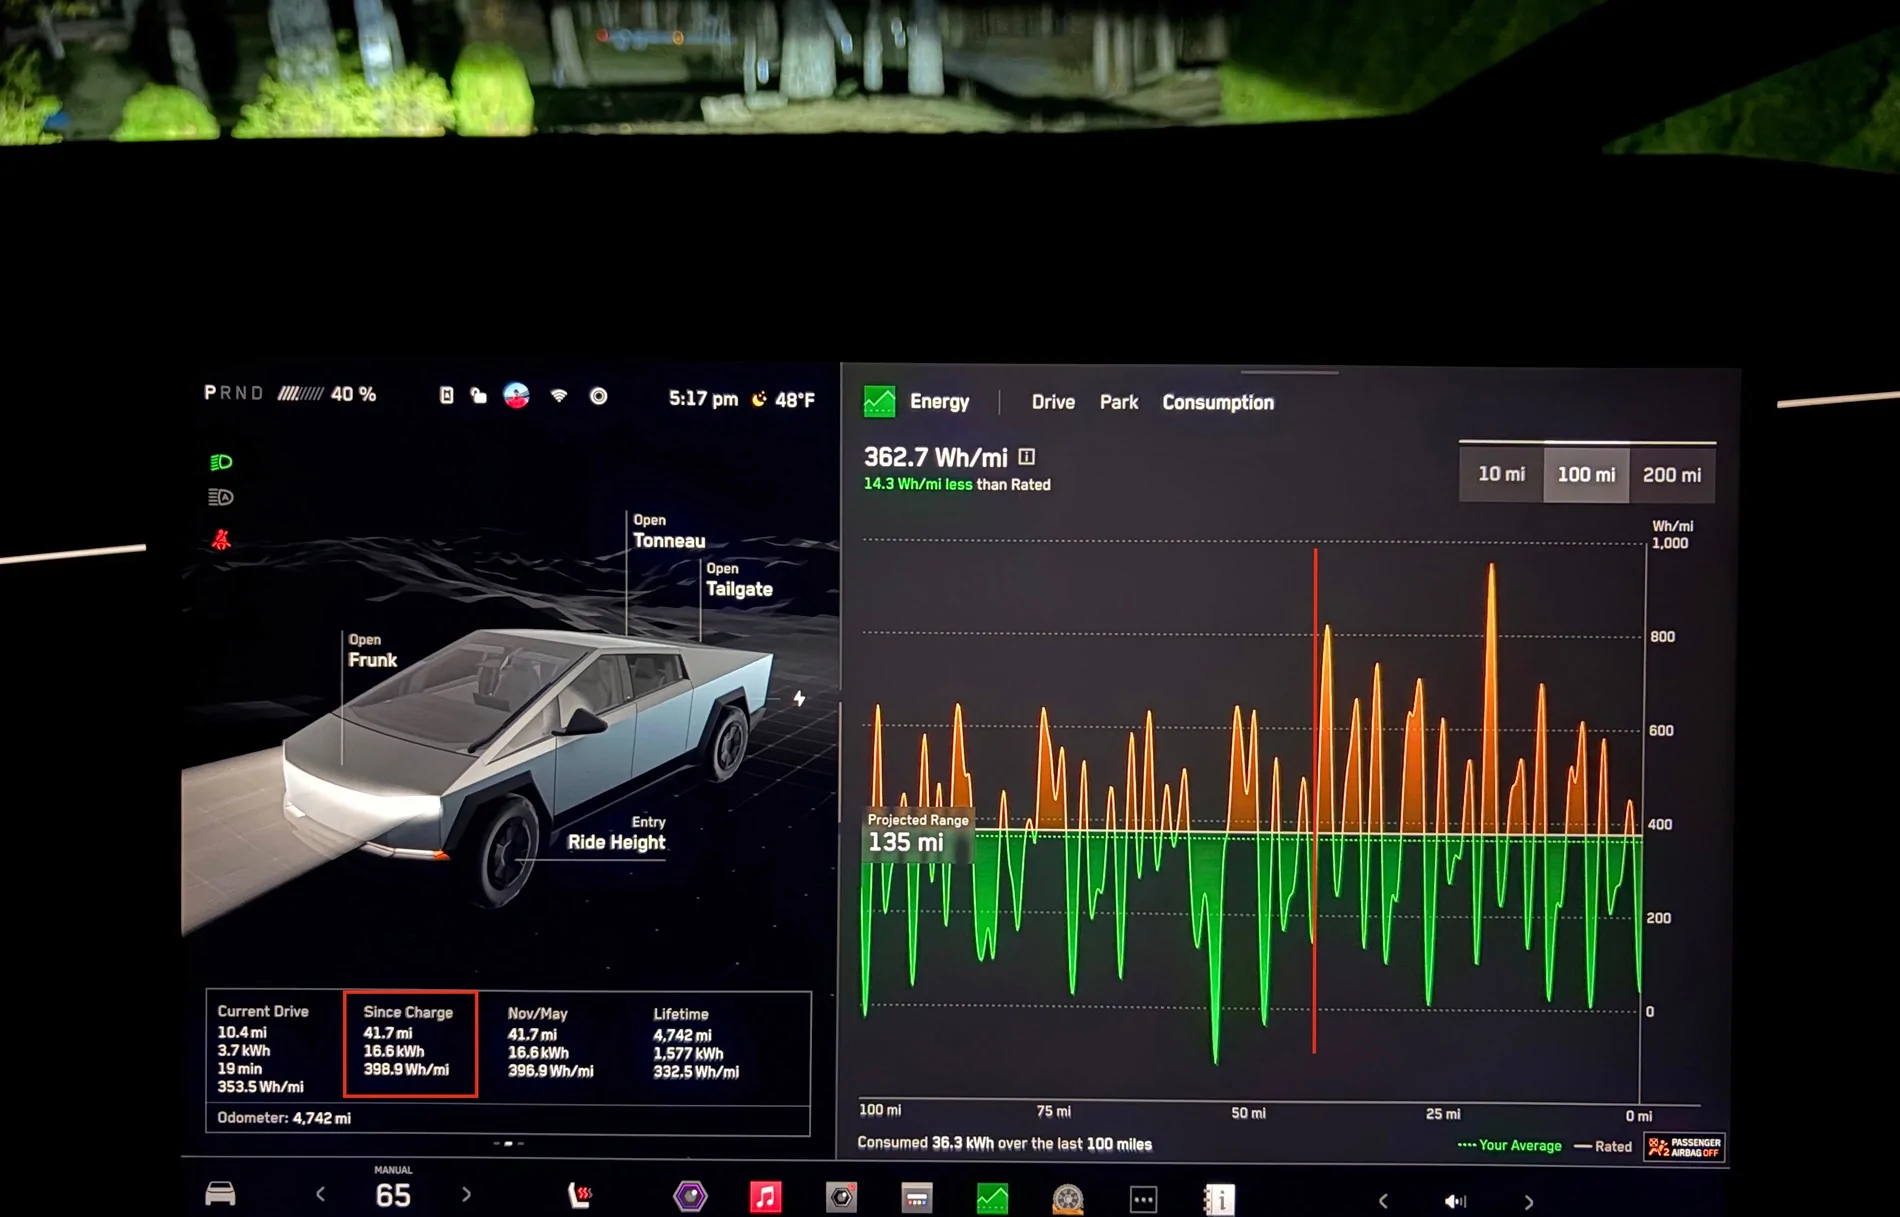Open the vehicle Controls car icon
1900x1217 pixels.
[x=220, y=1194]
